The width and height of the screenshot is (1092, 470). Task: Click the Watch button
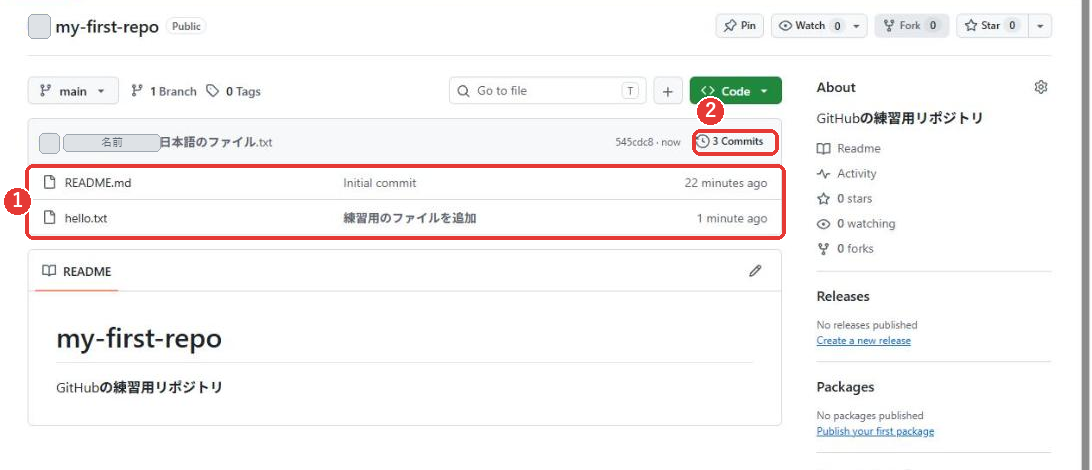tap(810, 26)
